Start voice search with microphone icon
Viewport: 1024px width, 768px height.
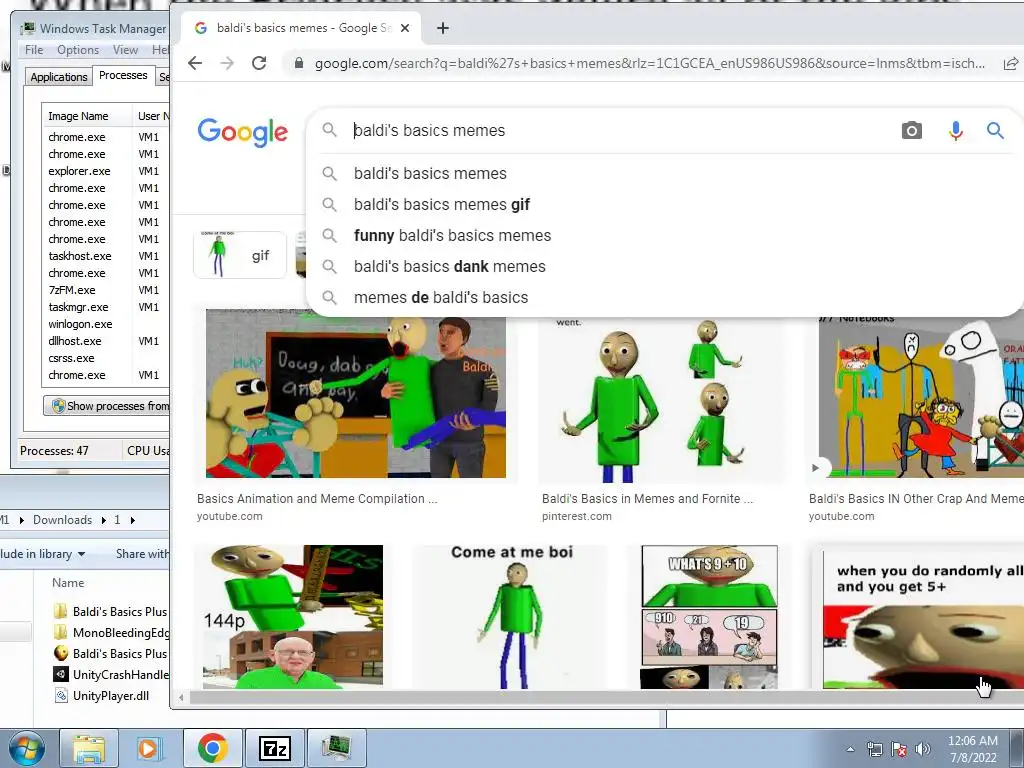tap(955, 131)
